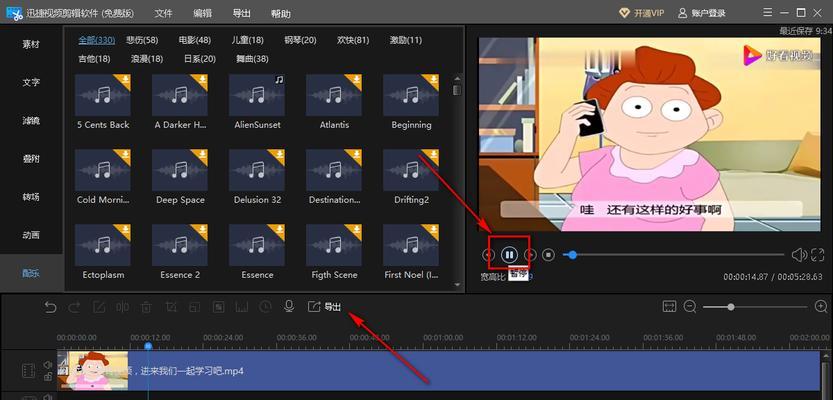The height and width of the screenshot is (400, 833).
Task: Click the preview playback progress slider
Action: click(674, 255)
